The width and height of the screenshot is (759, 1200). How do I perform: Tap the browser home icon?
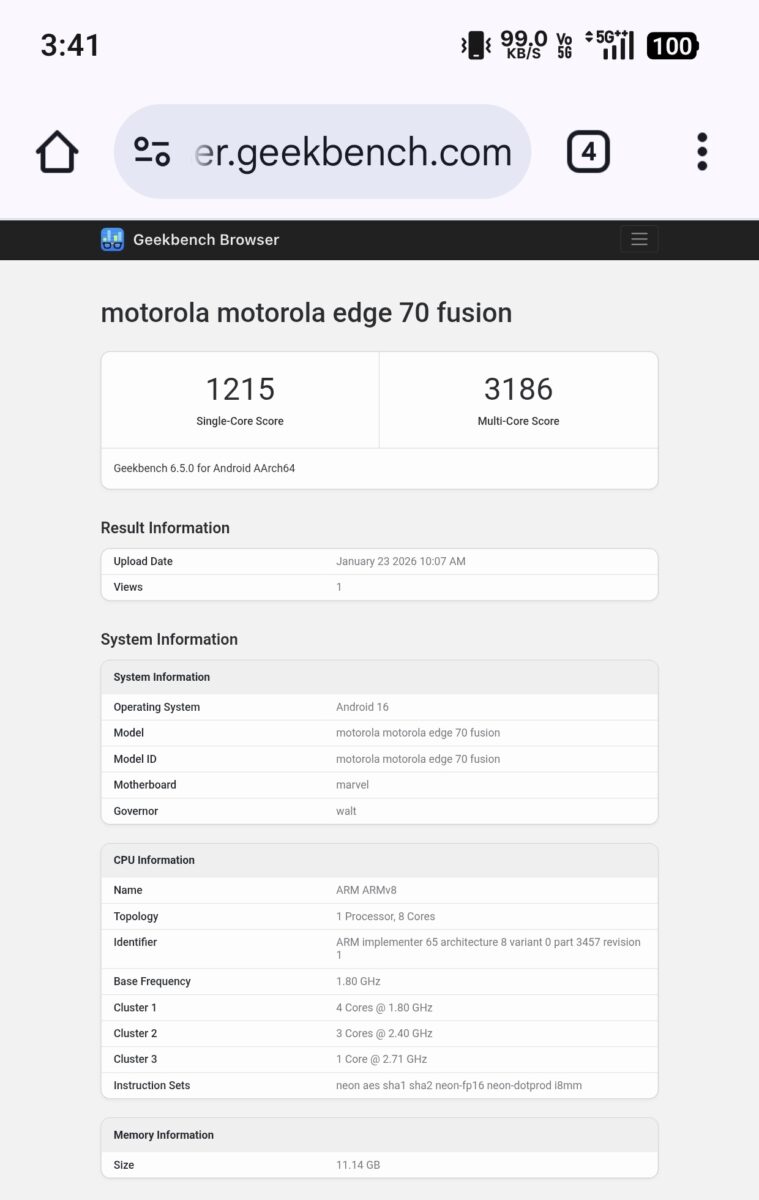tap(57, 153)
